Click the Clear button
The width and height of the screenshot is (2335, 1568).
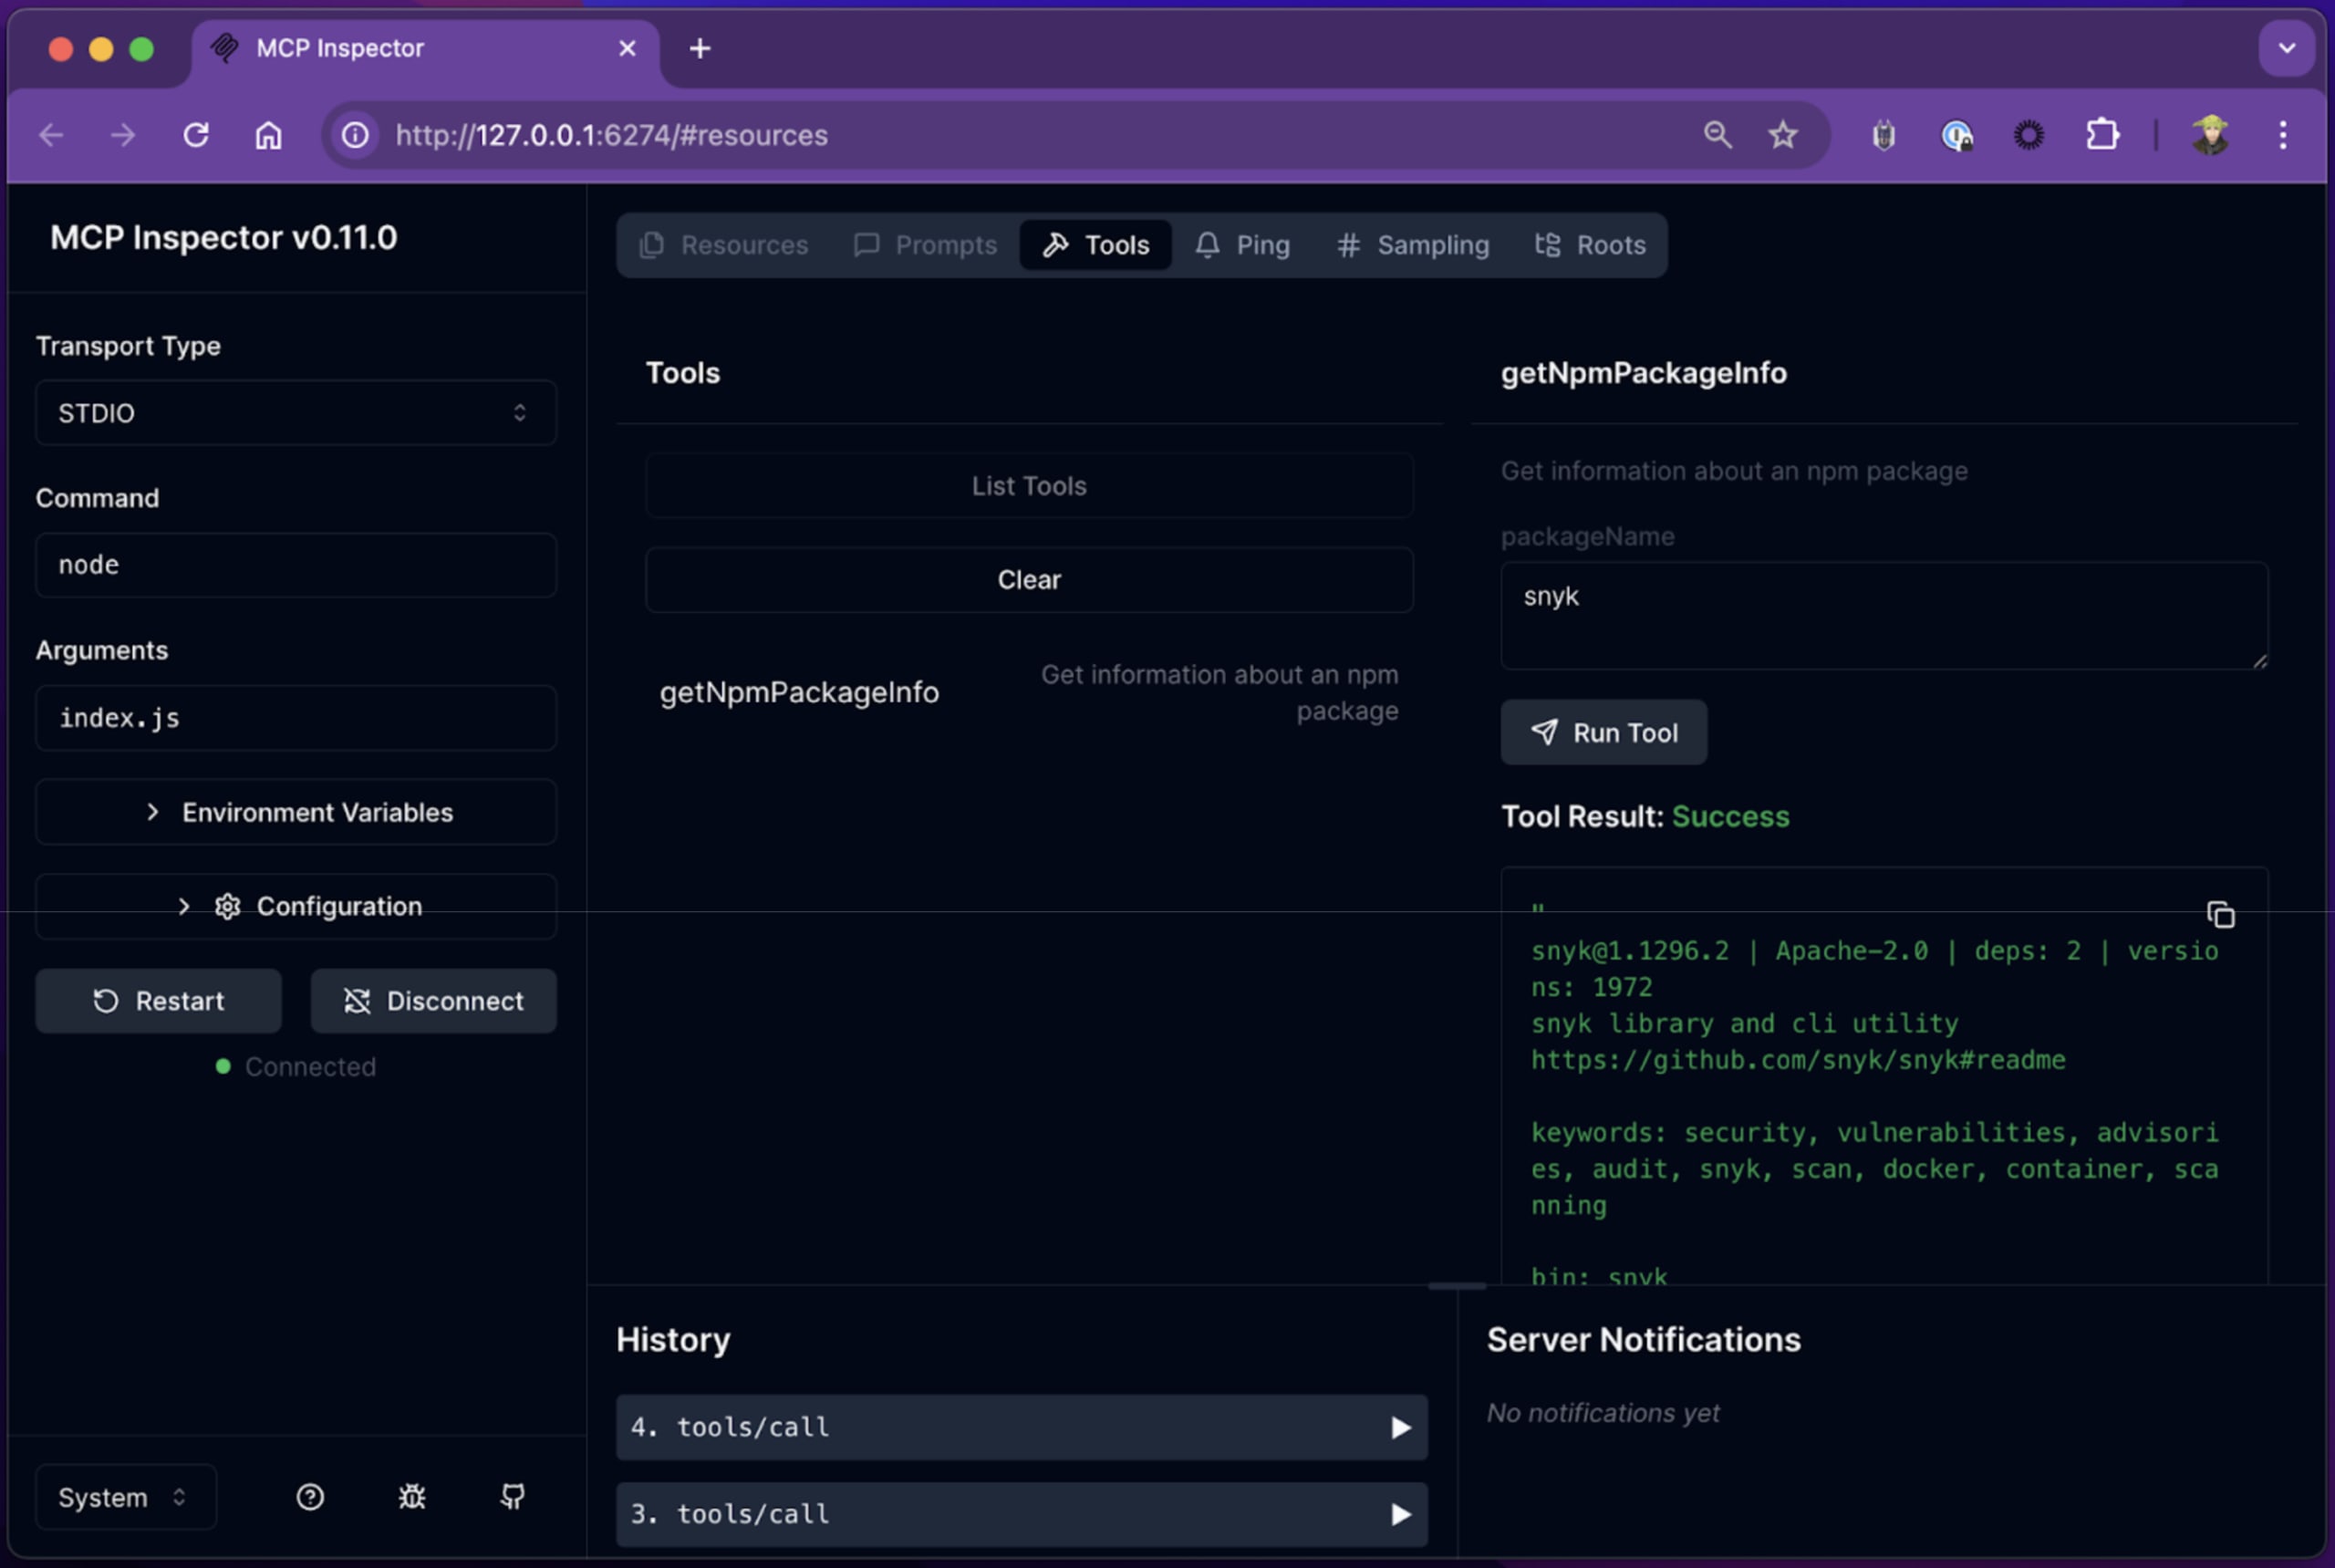[x=1029, y=580]
